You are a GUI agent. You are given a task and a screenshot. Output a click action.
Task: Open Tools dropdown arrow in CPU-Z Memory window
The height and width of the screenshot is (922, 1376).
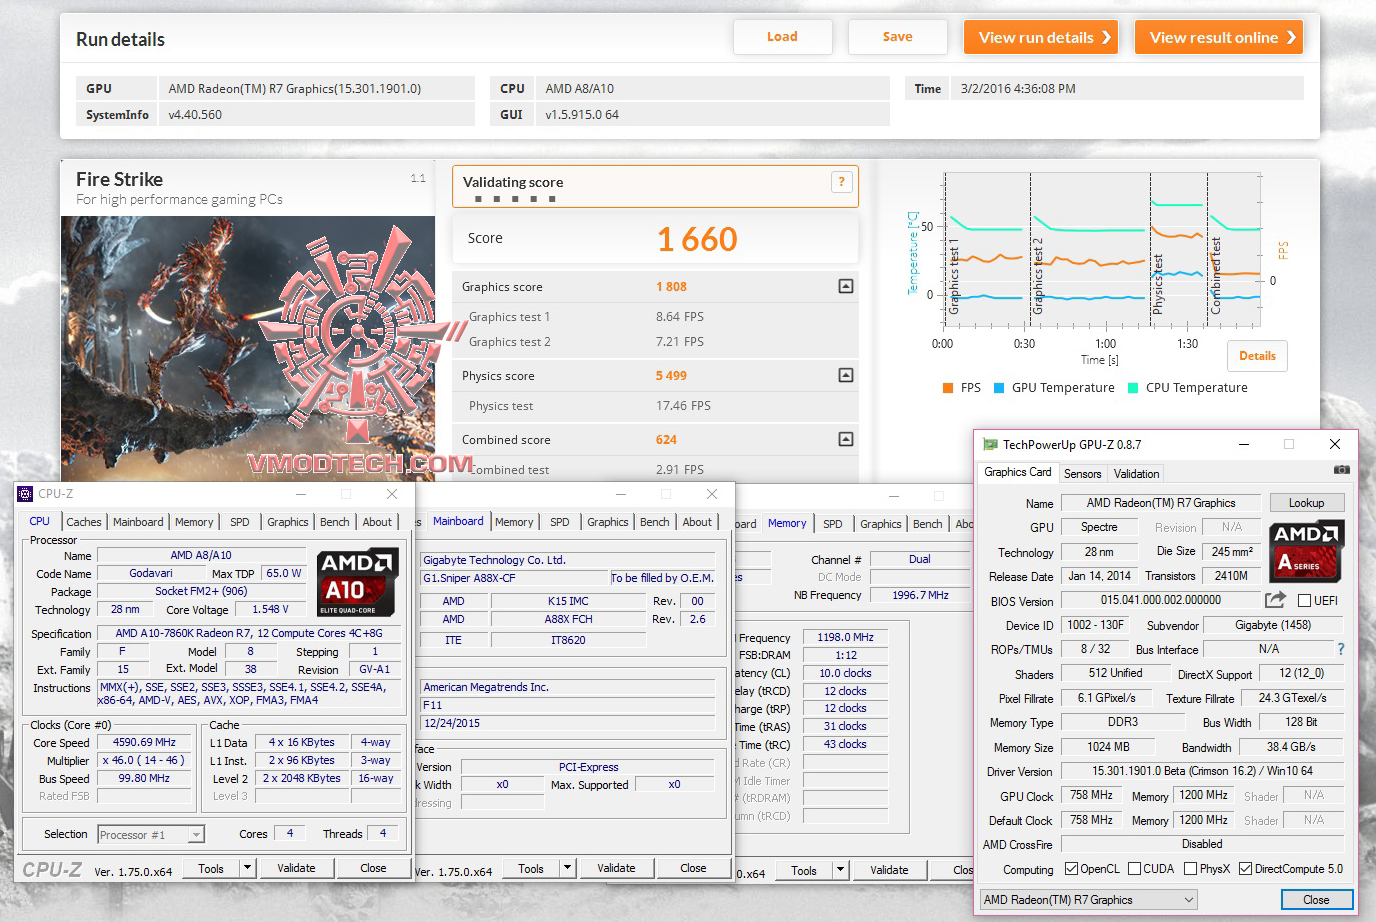click(x=840, y=870)
